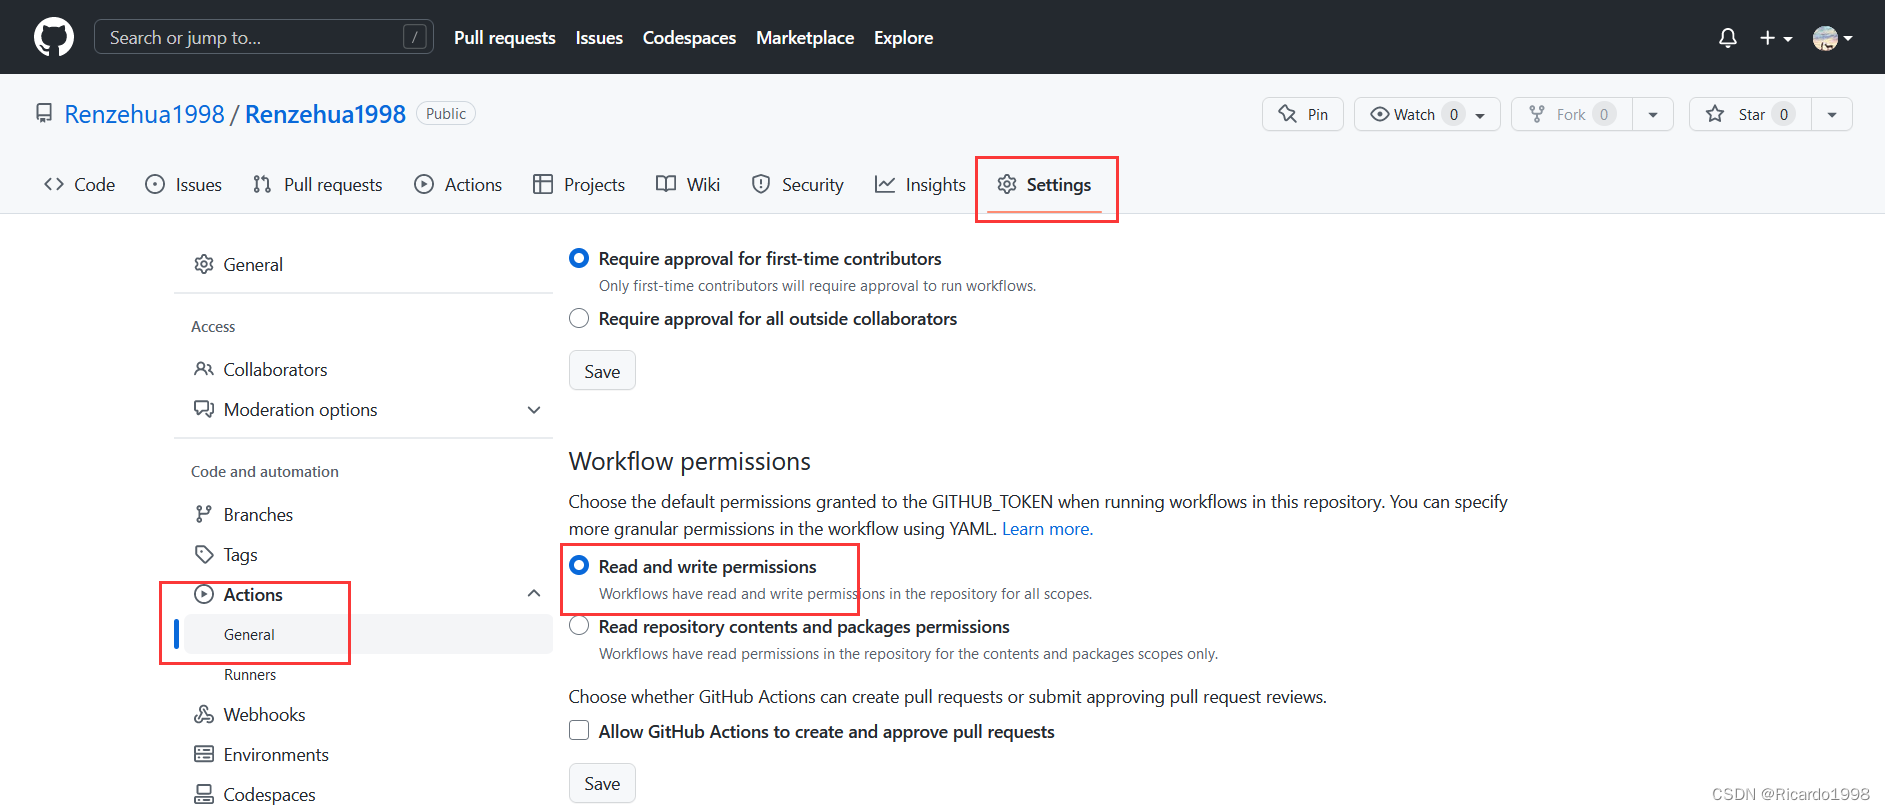
Task: Open Collaborators settings
Action: pyautogui.click(x=364, y=369)
